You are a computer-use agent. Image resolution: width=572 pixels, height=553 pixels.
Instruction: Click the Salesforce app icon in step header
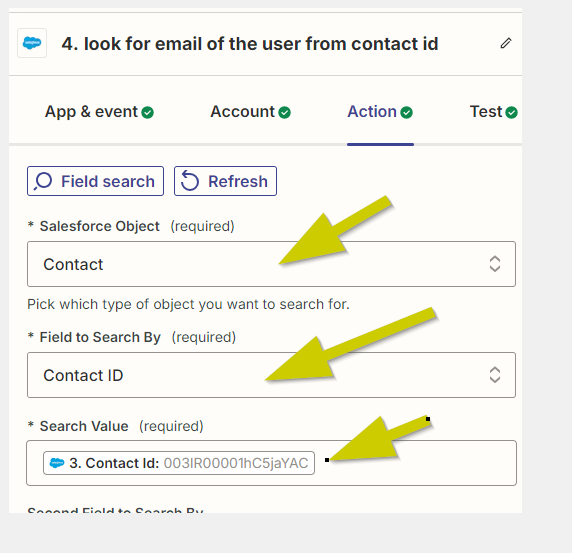click(x=32, y=43)
